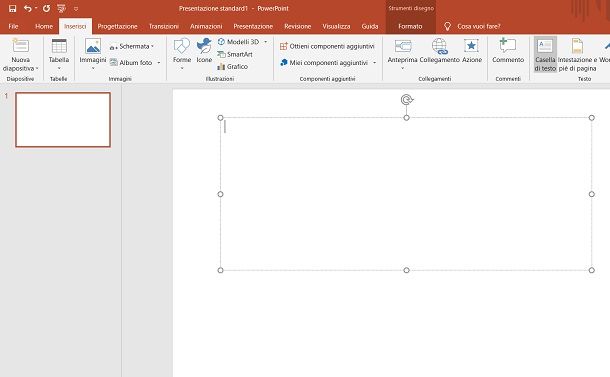Open the Visualizza tab
This screenshot has width=610, height=377.
click(336, 26)
